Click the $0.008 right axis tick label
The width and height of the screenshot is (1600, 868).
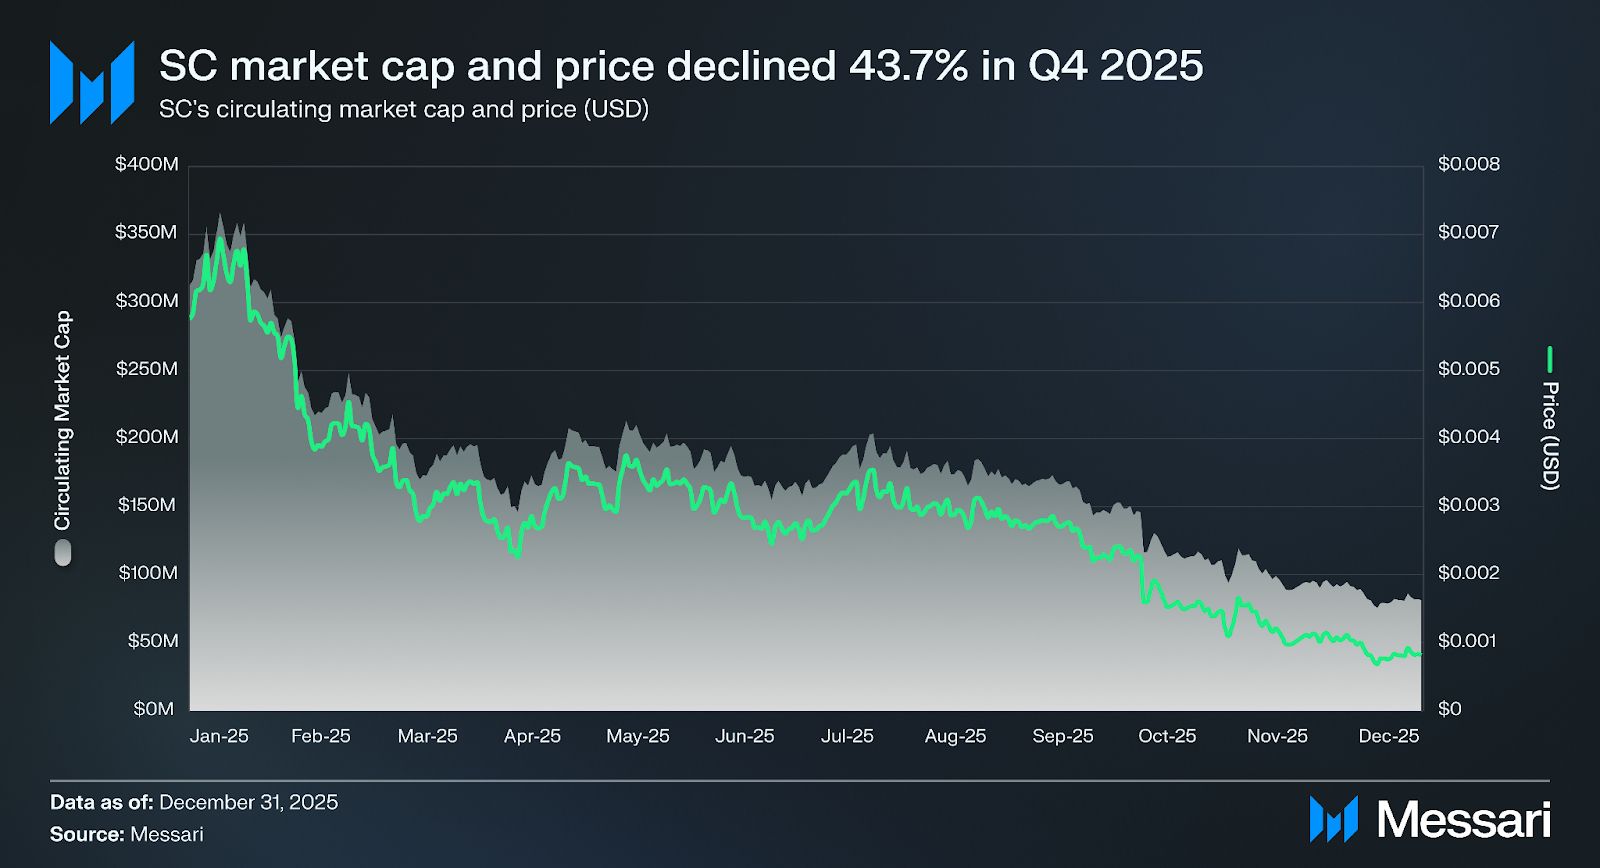[1469, 164]
